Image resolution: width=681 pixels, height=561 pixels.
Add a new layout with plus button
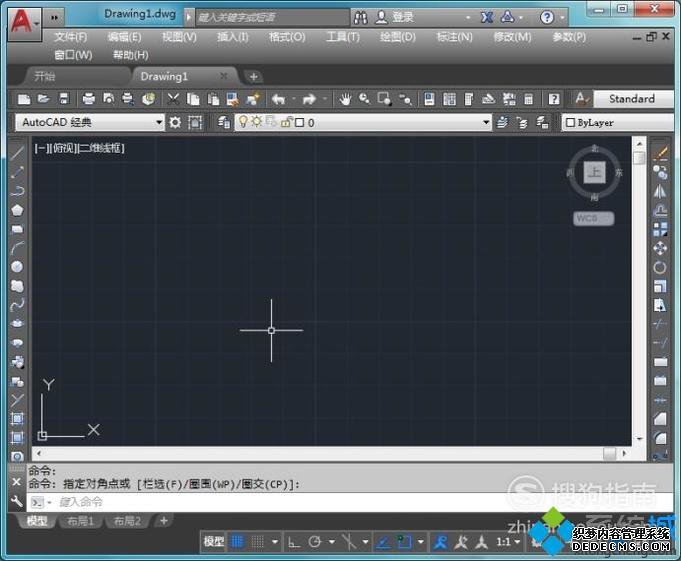[x=164, y=520]
